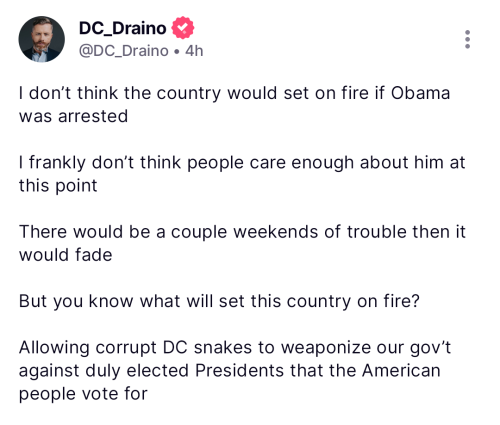Click the 'Allowing corrupt DC snakes' paragraph
Image resolution: width=500 pixels, height=425 pixels.
point(235,370)
